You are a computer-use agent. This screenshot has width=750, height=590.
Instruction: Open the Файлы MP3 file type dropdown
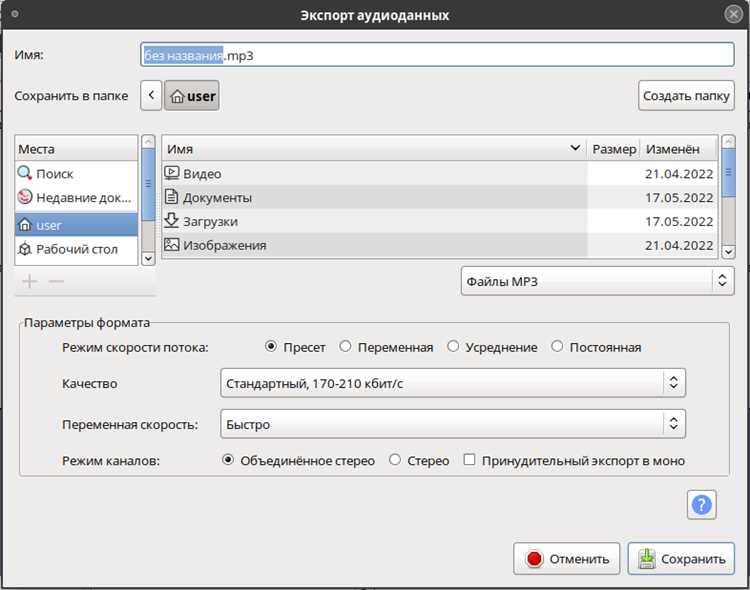597,281
